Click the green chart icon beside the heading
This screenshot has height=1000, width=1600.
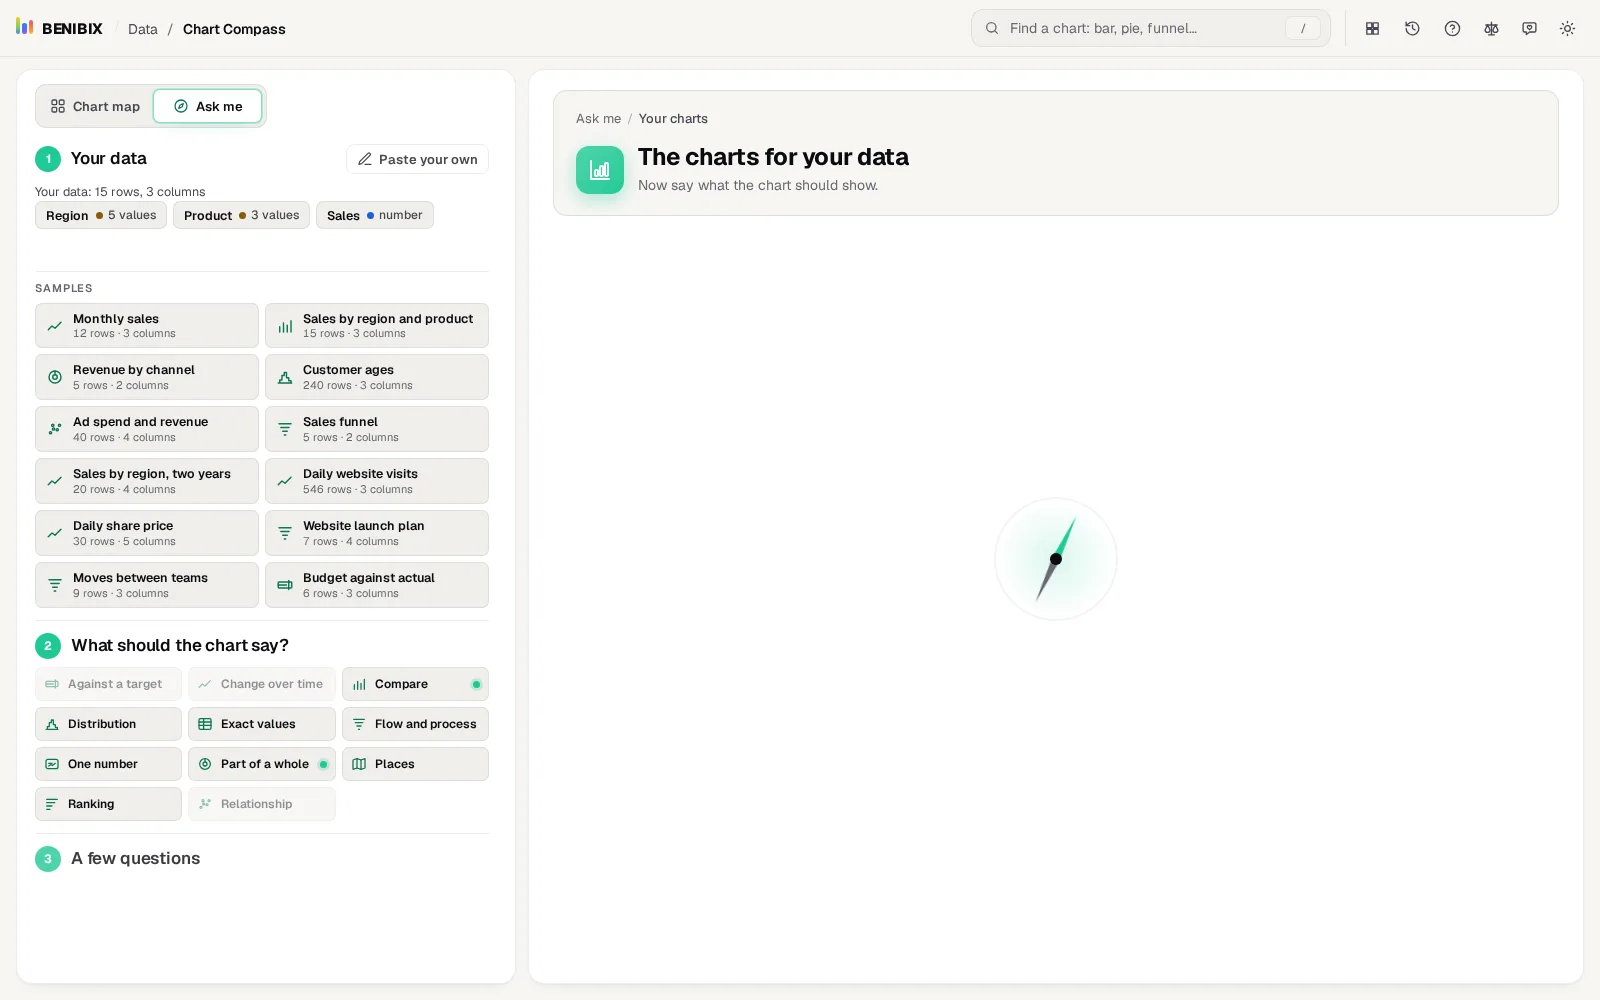600,170
